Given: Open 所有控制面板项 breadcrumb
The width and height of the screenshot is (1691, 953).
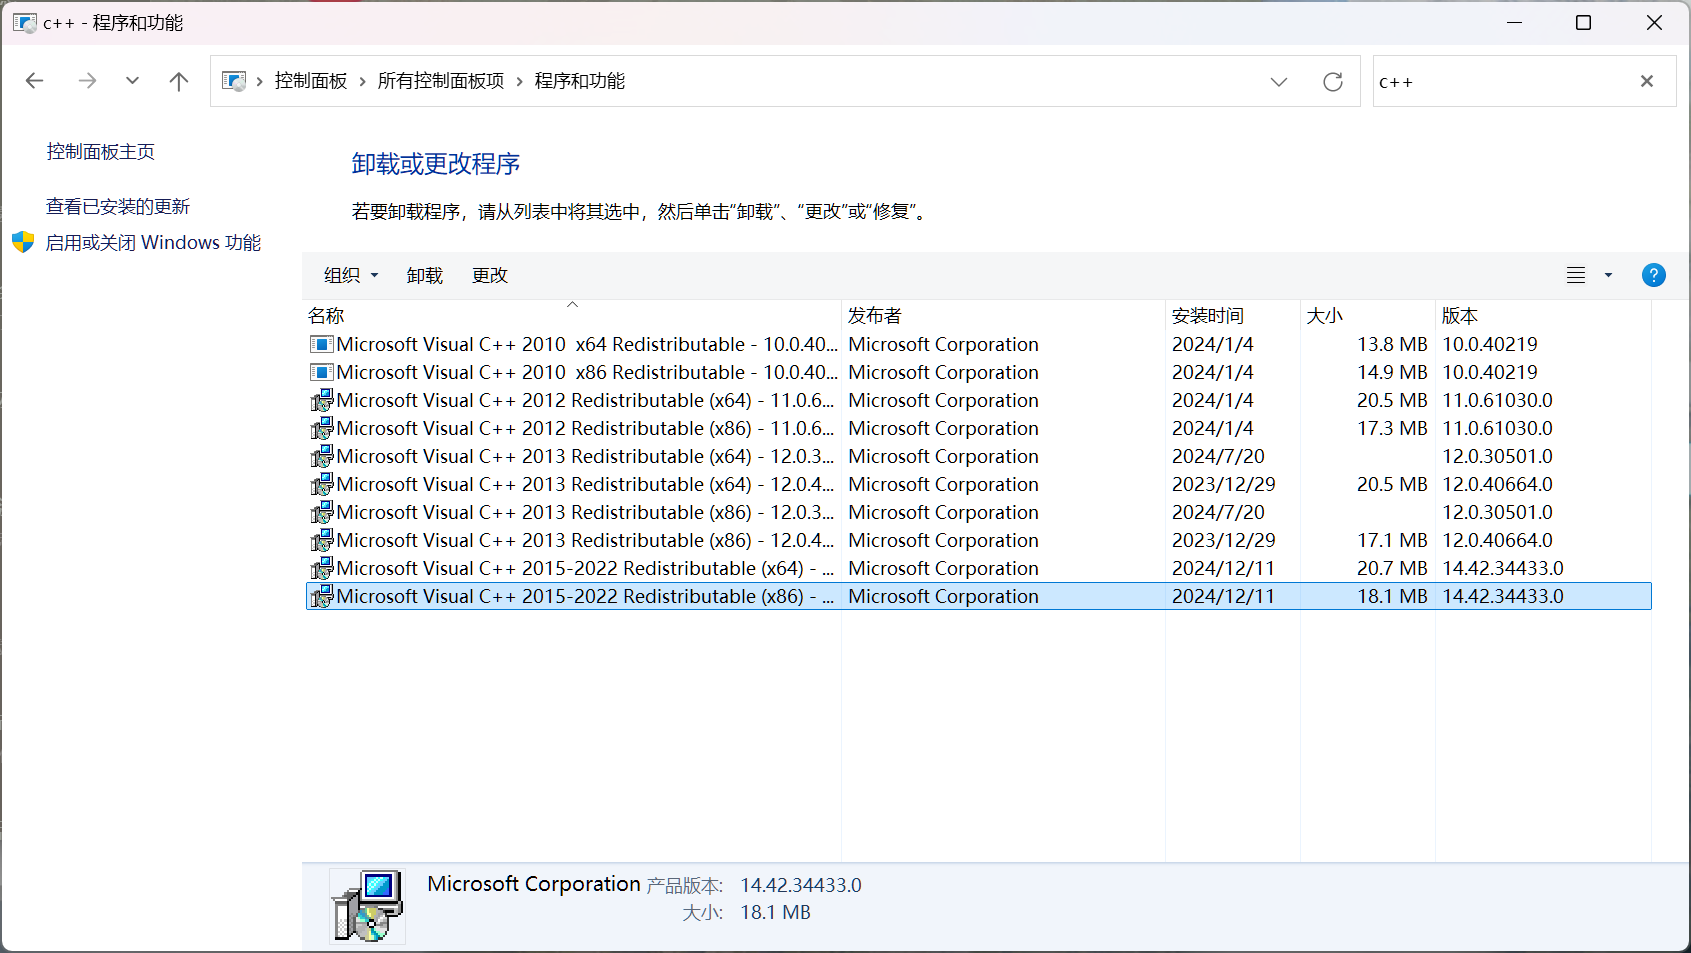Looking at the screenshot, I should 441,81.
